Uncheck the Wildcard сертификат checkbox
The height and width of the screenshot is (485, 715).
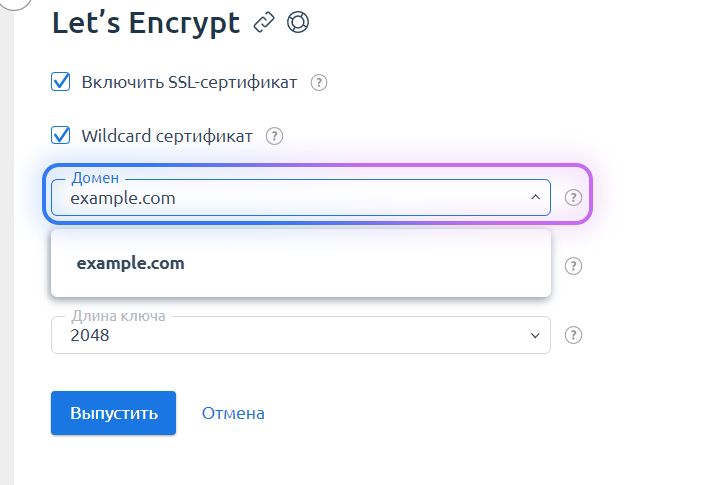[x=61, y=135]
